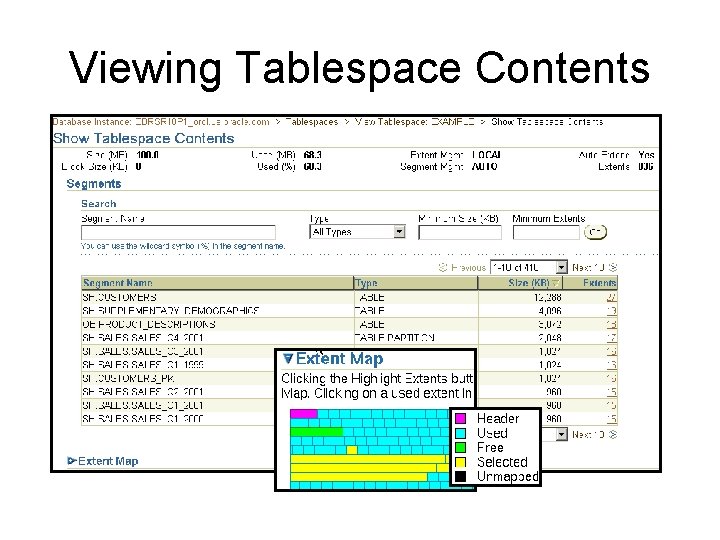Select SH.CUSTOMERS_PK segment text
The width and height of the screenshot is (720, 540).
click(x=129, y=378)
